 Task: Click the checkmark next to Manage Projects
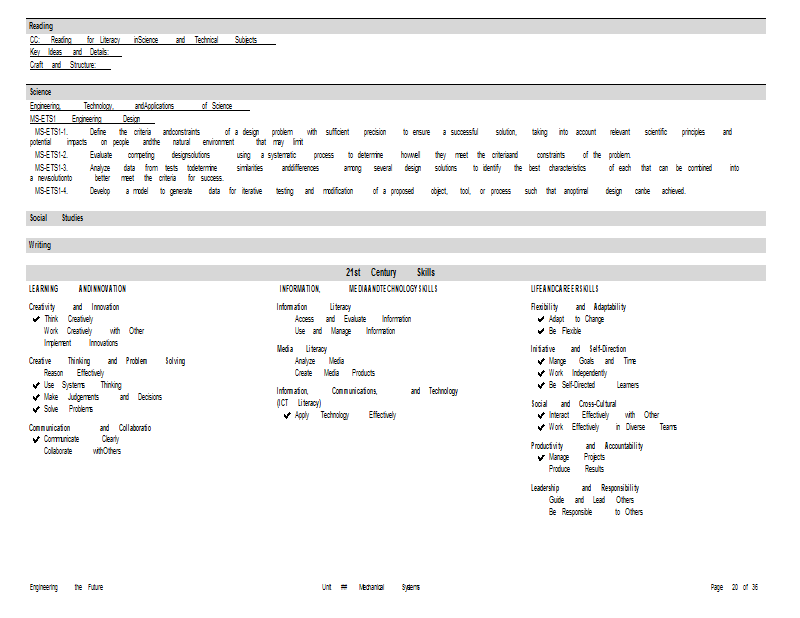(541, 458)
